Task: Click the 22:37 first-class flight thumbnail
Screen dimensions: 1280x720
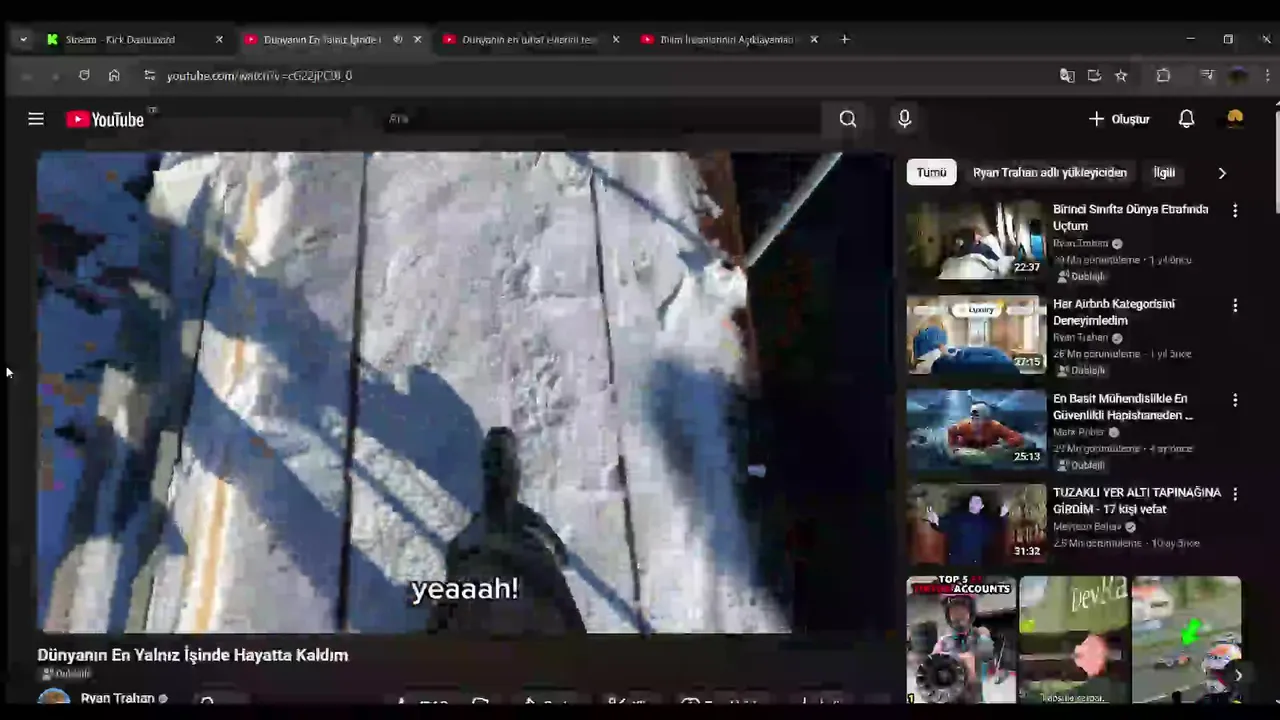Action: click(x=976, y=239)
